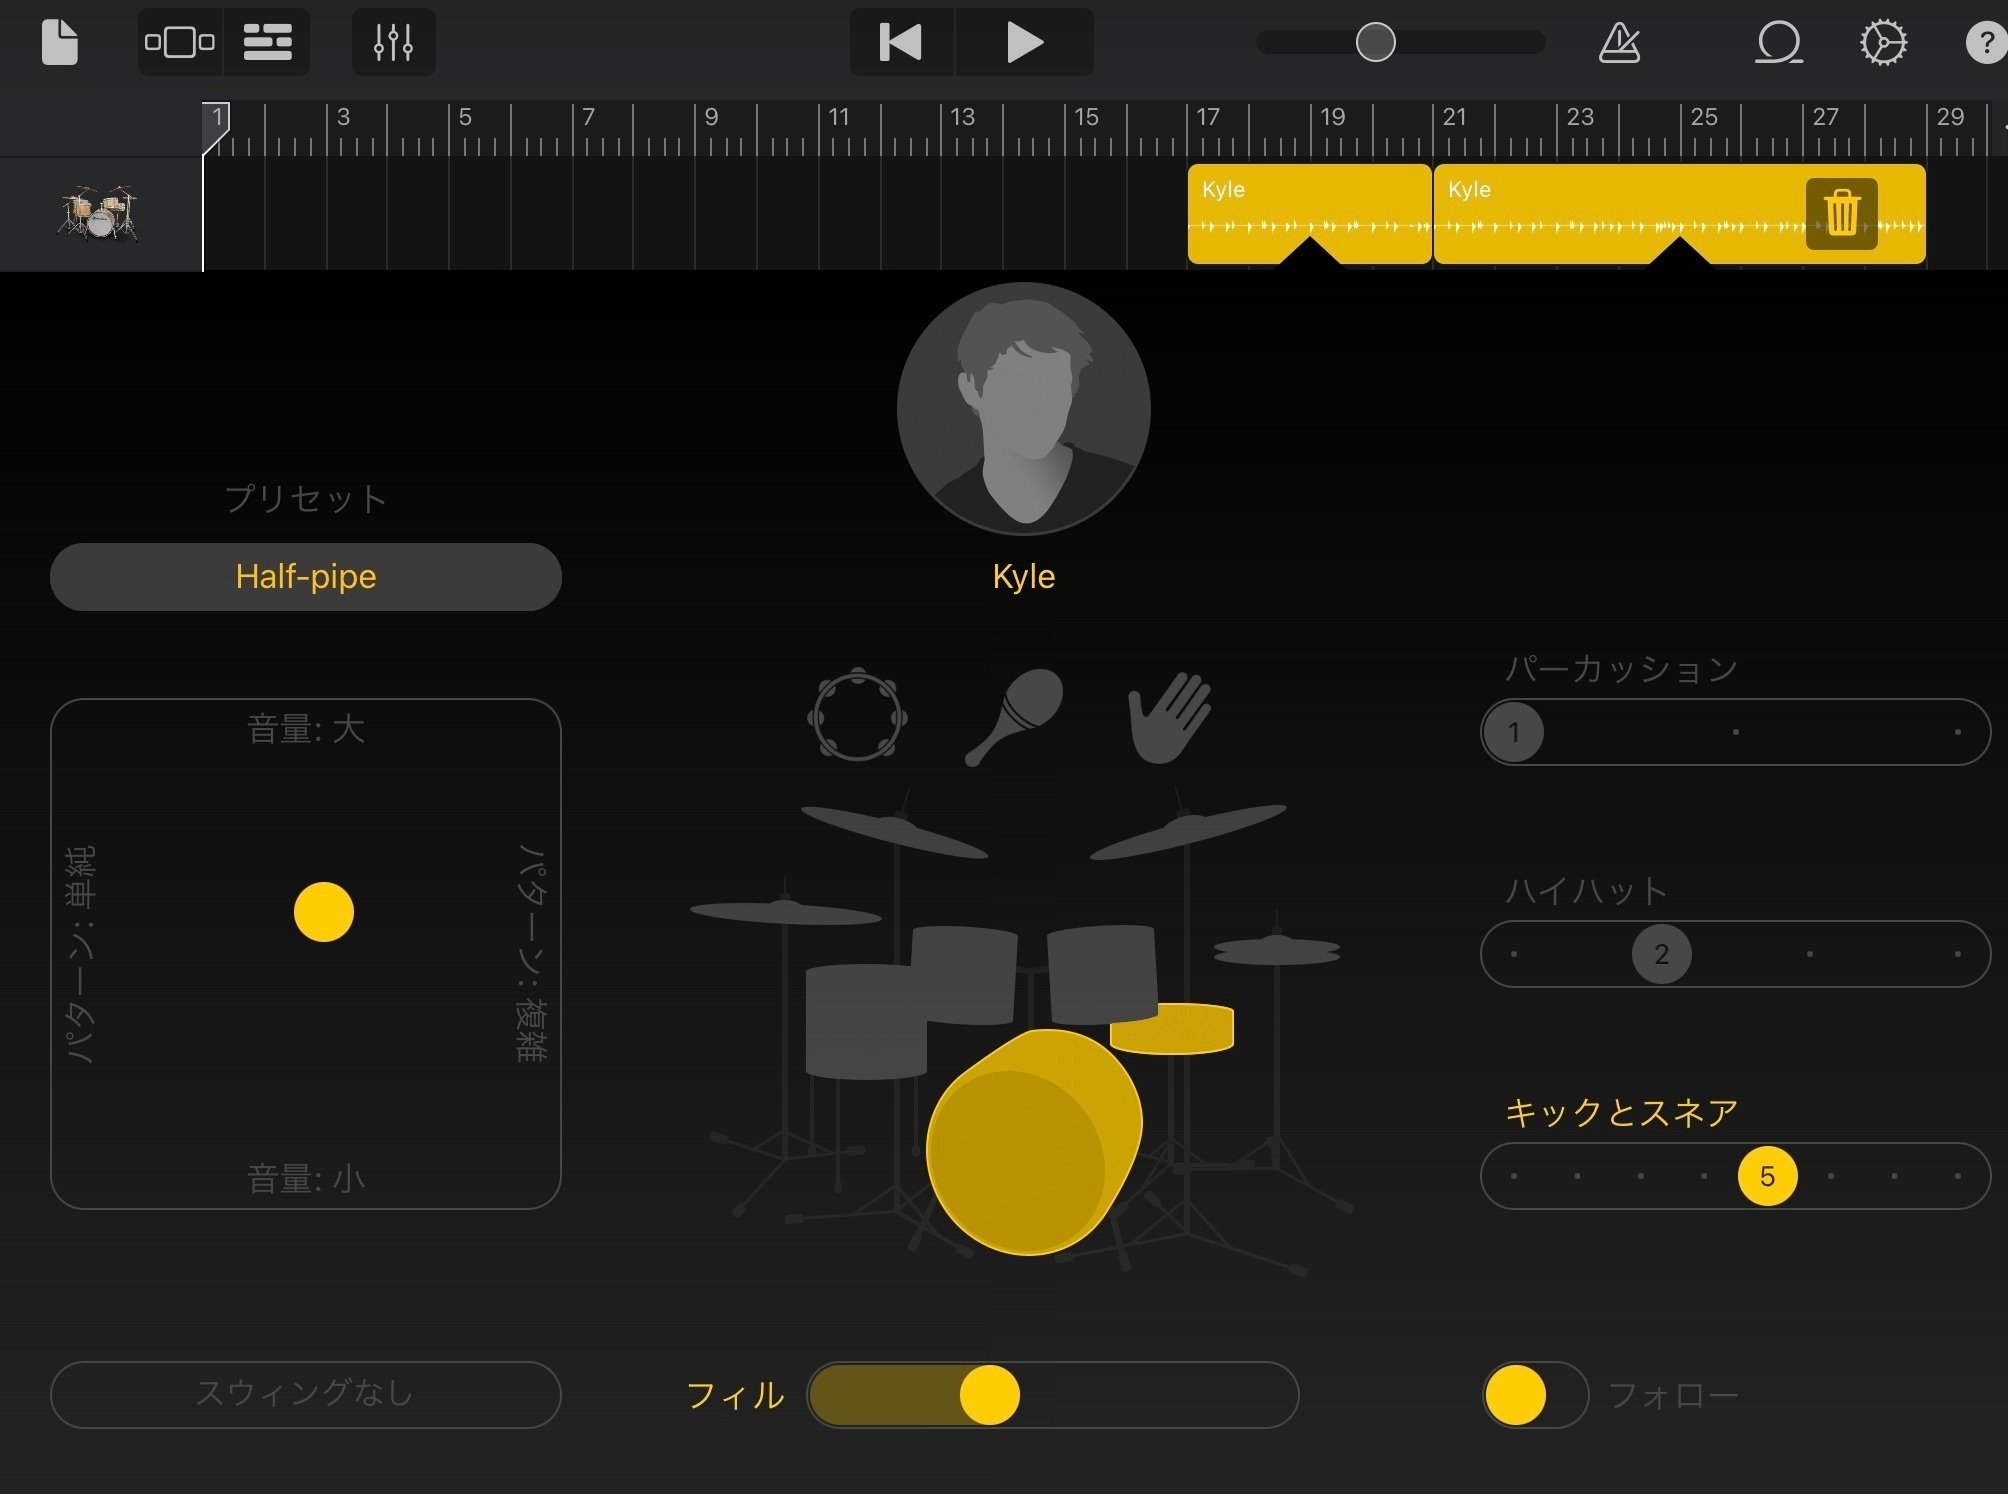This screenshot has height=1494, width=2008.
Task: Tap the Kyle drummer avatar
Action: coord(1023,408)
